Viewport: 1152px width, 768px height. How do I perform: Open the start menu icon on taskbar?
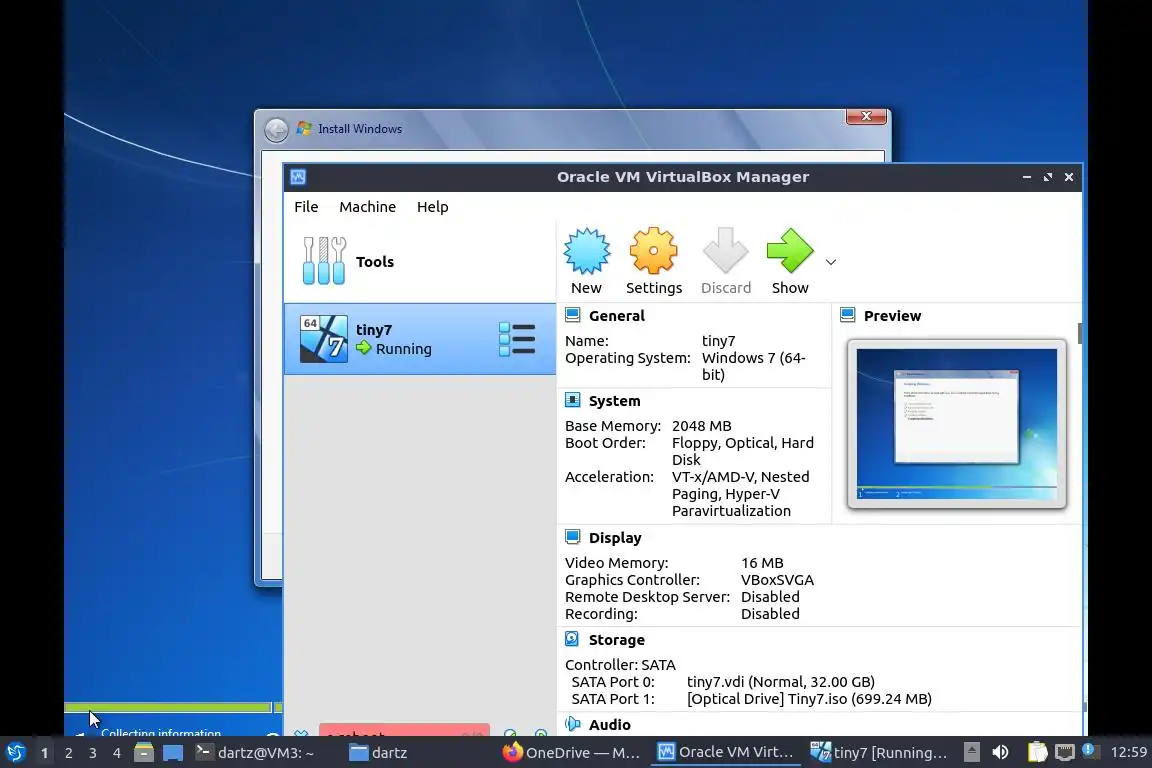click(15, 753)
